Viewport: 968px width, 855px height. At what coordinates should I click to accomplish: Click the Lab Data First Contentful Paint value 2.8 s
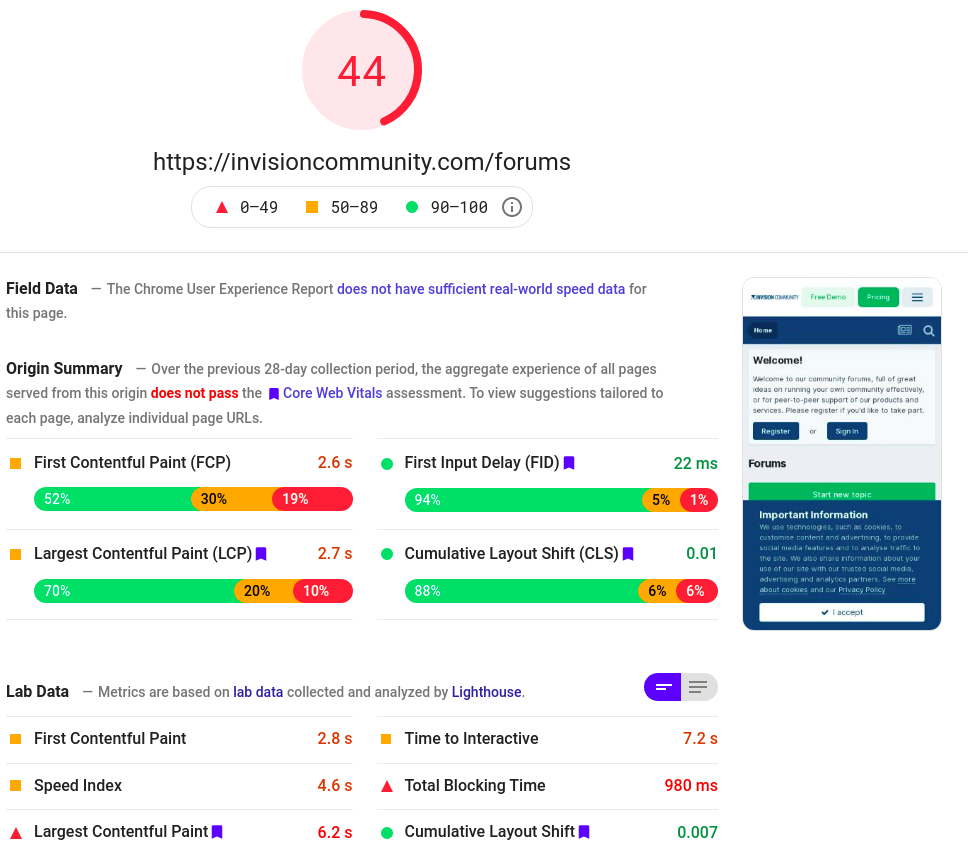point(335,738)
